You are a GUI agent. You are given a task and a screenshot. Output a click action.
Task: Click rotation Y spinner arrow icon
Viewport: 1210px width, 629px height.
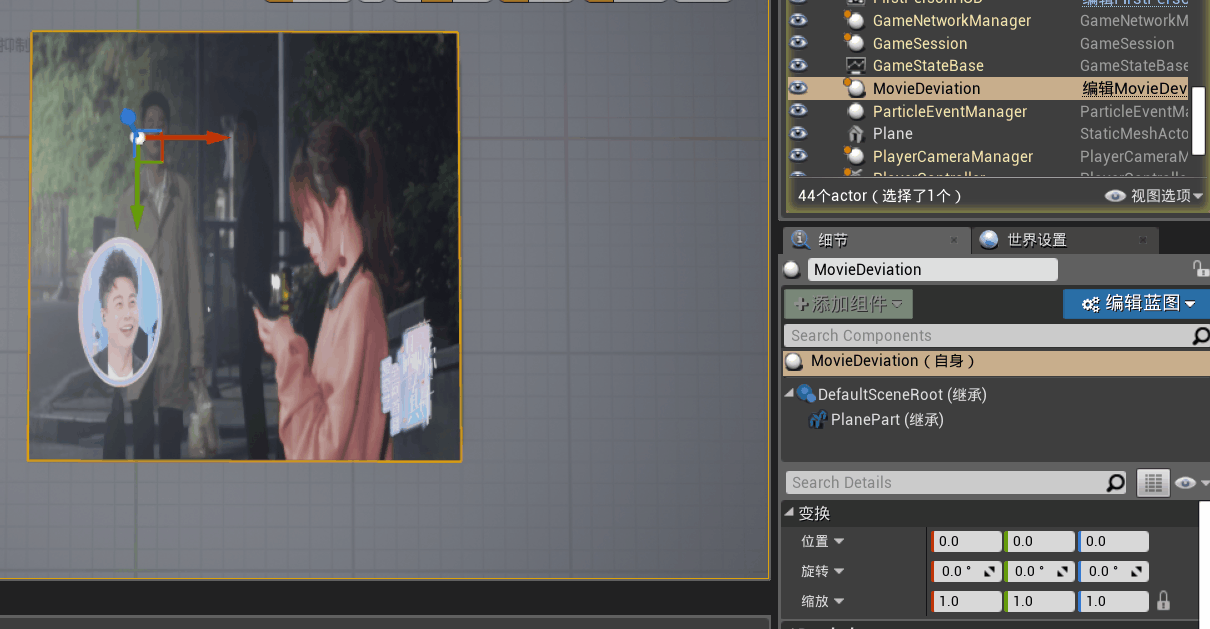(1063, 571)
